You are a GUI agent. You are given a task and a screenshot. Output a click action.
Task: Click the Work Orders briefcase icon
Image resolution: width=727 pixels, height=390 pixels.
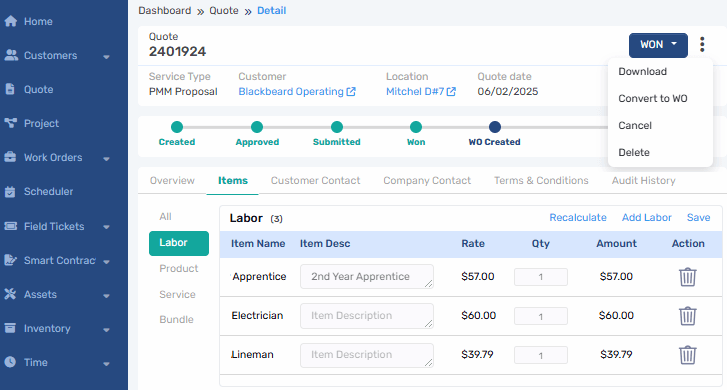pos(10,157)
